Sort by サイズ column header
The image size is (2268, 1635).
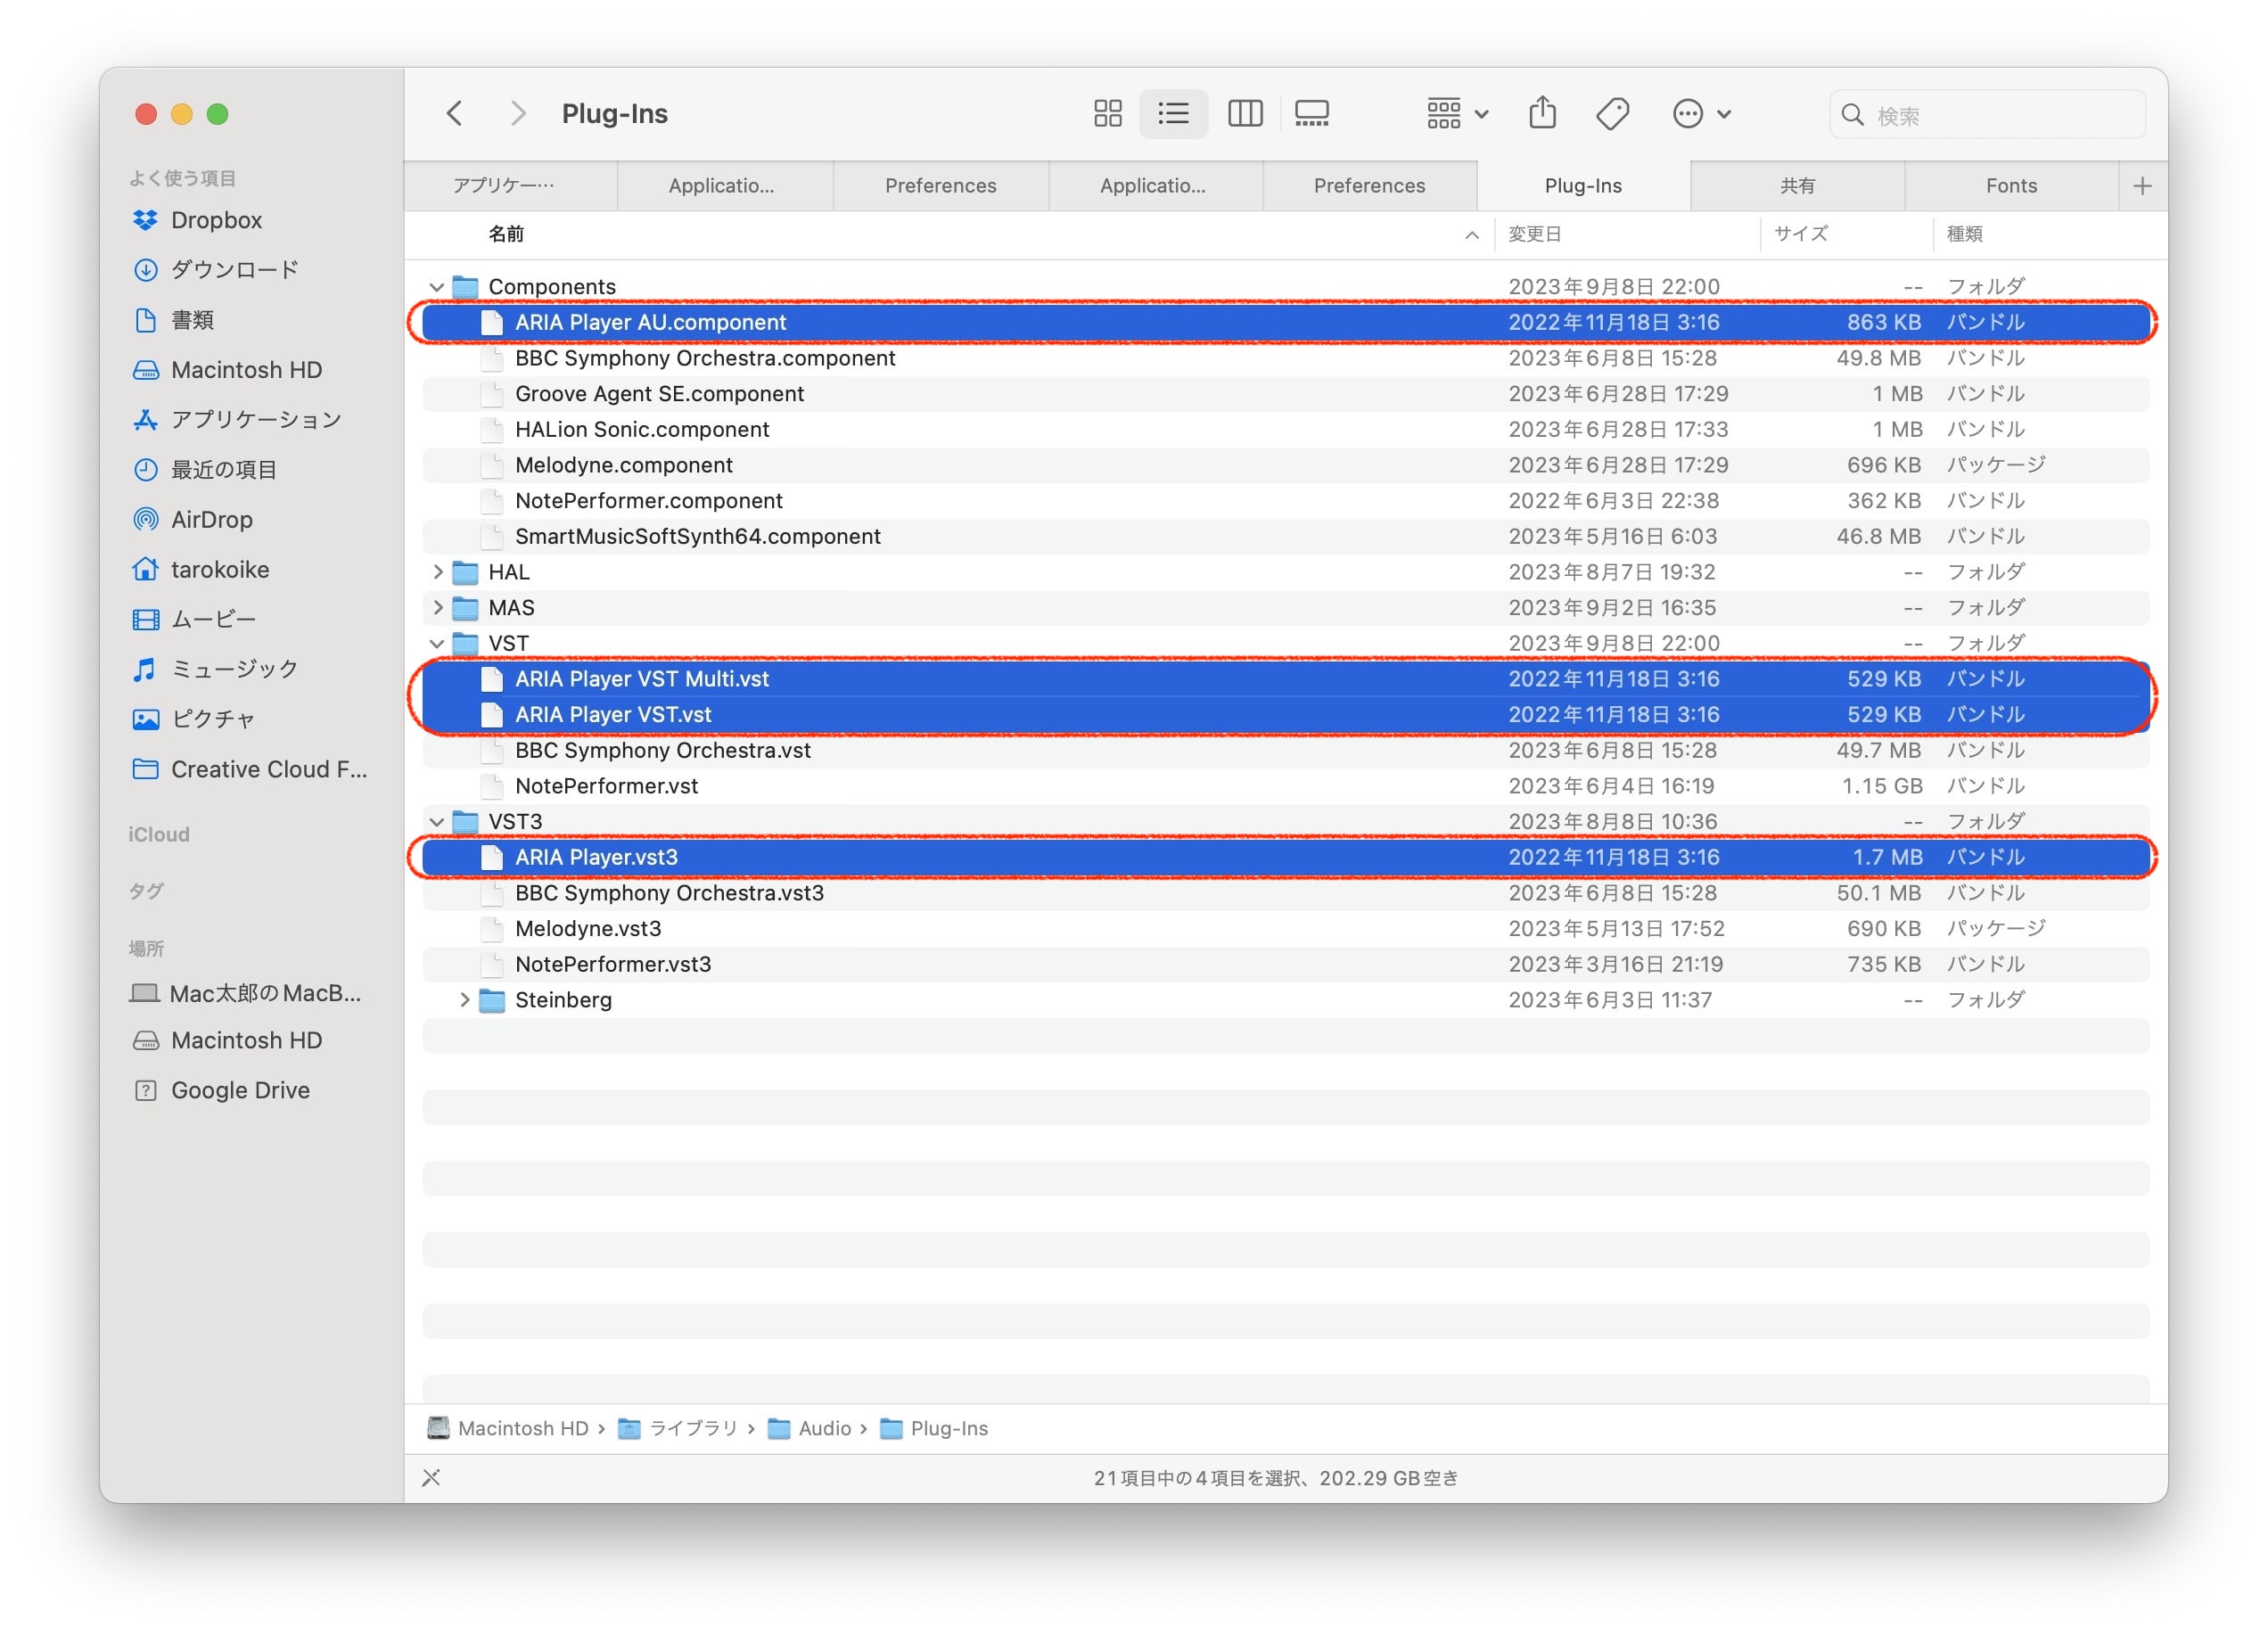[1801, 234]
